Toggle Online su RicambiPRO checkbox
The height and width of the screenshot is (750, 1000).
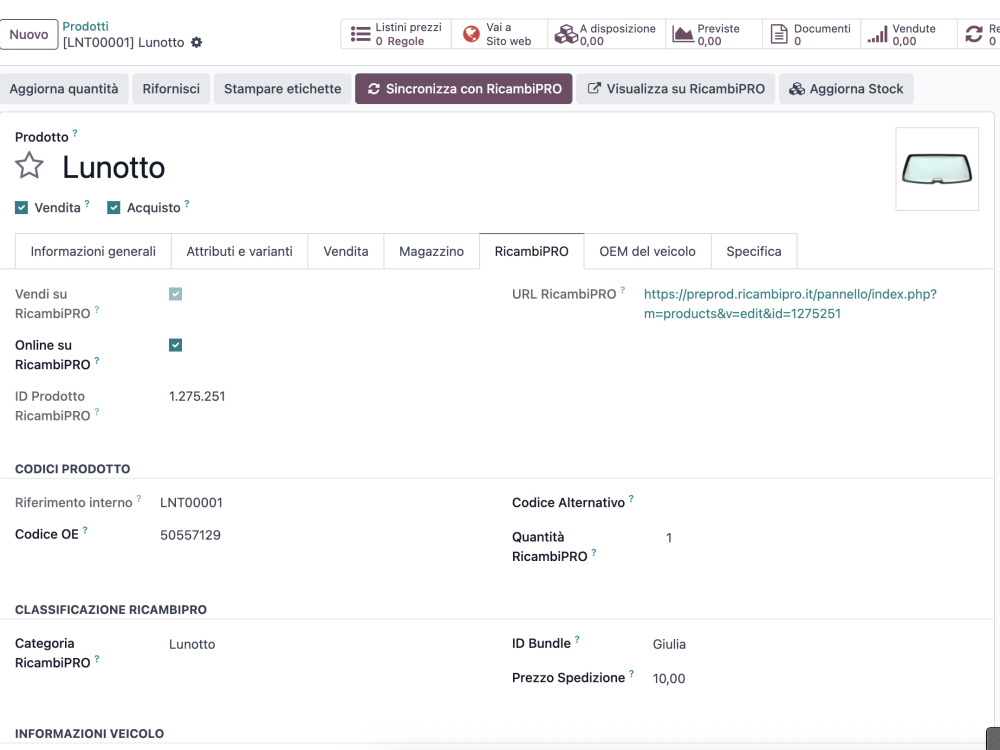[x=175, y=345]
